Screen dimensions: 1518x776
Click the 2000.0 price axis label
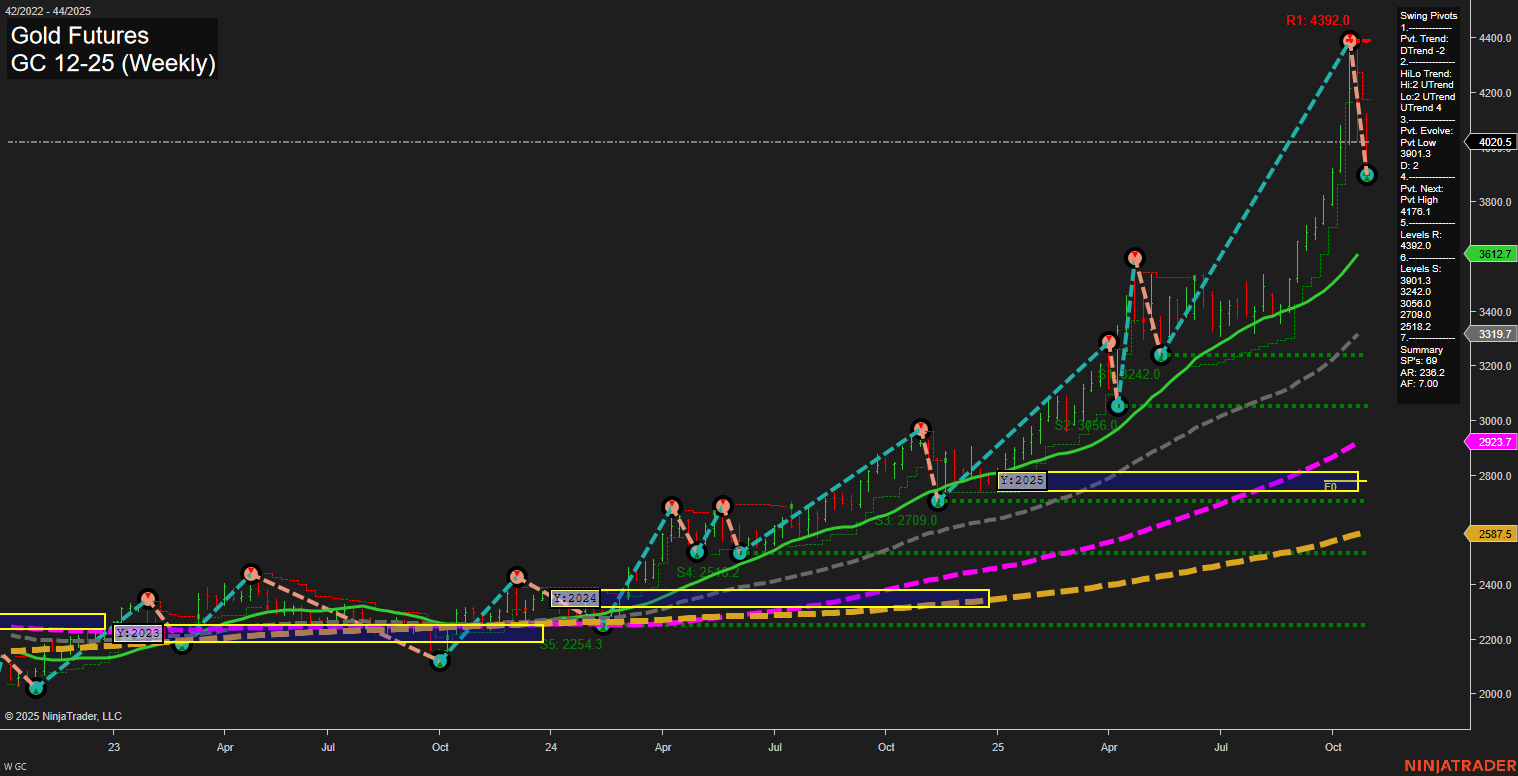click(x=1494, y=694)
